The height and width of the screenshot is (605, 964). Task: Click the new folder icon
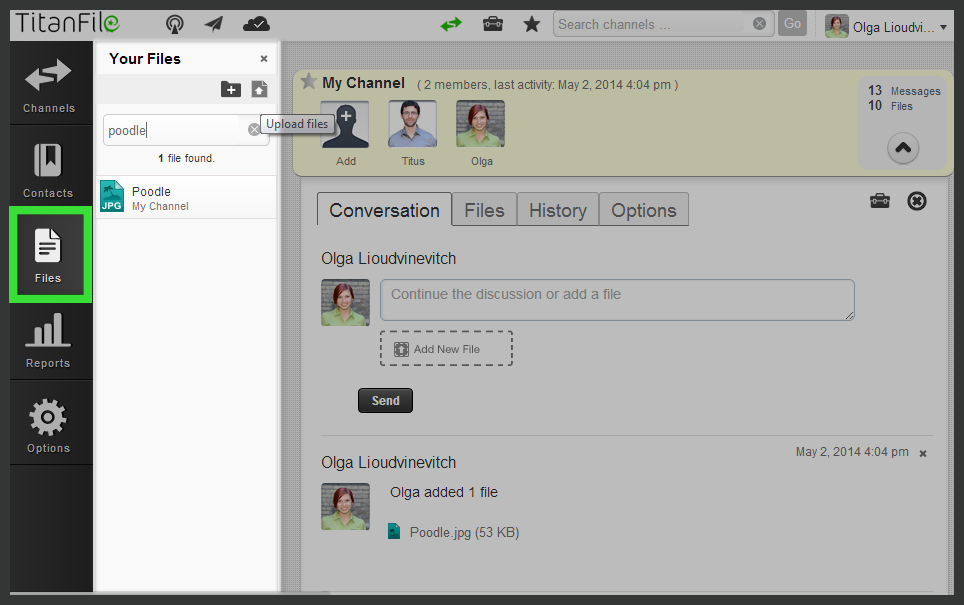(x=231, y=89)
